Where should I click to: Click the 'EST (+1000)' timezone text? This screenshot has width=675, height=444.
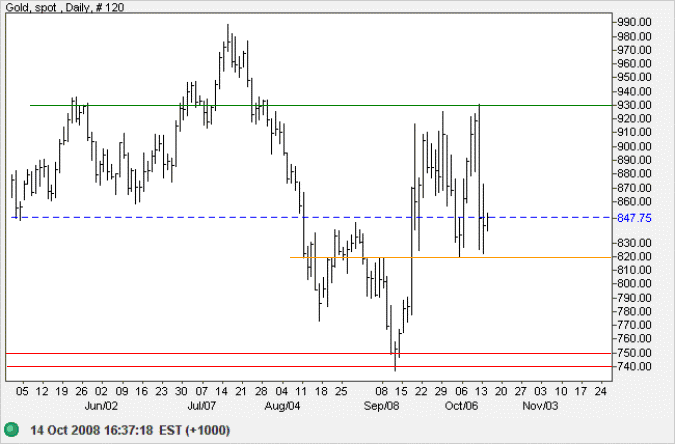pos(195,430)
